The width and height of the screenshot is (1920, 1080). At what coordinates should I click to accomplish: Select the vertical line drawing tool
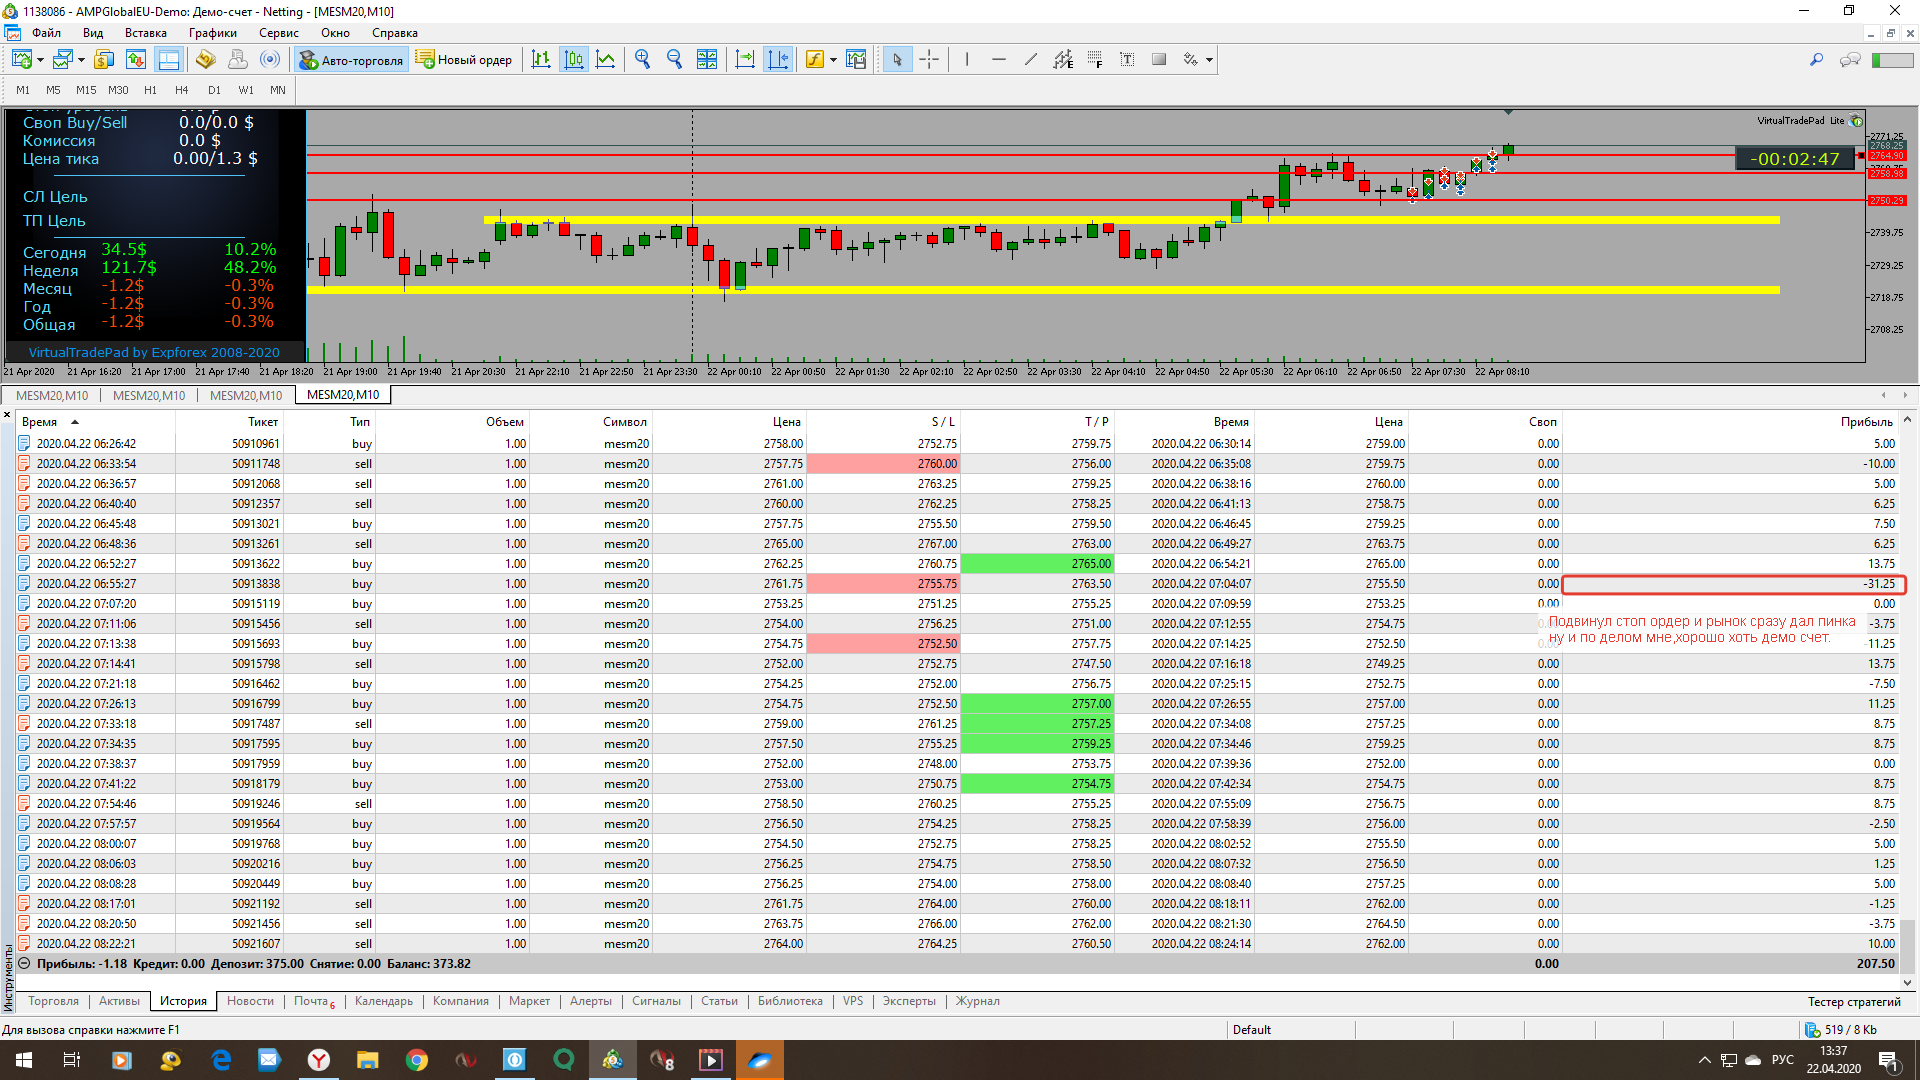967,60
